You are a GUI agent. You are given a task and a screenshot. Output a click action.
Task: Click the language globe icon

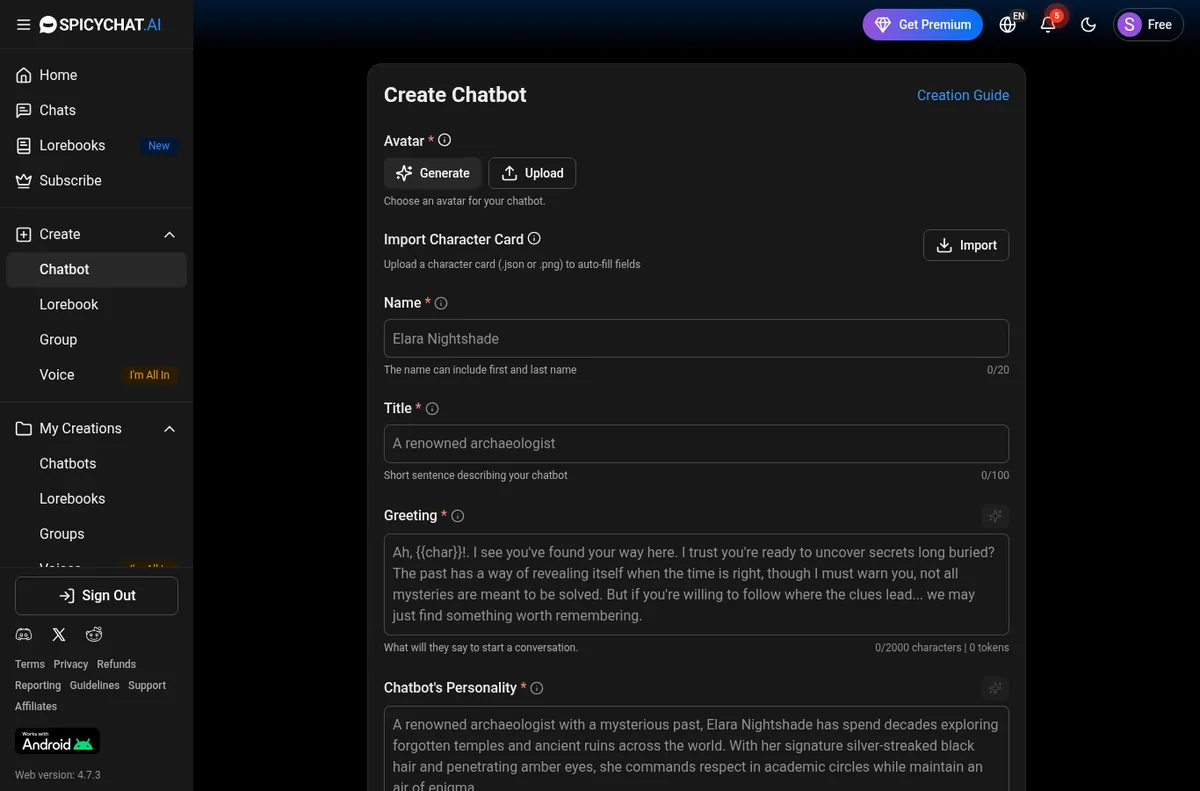point(1008,24)
